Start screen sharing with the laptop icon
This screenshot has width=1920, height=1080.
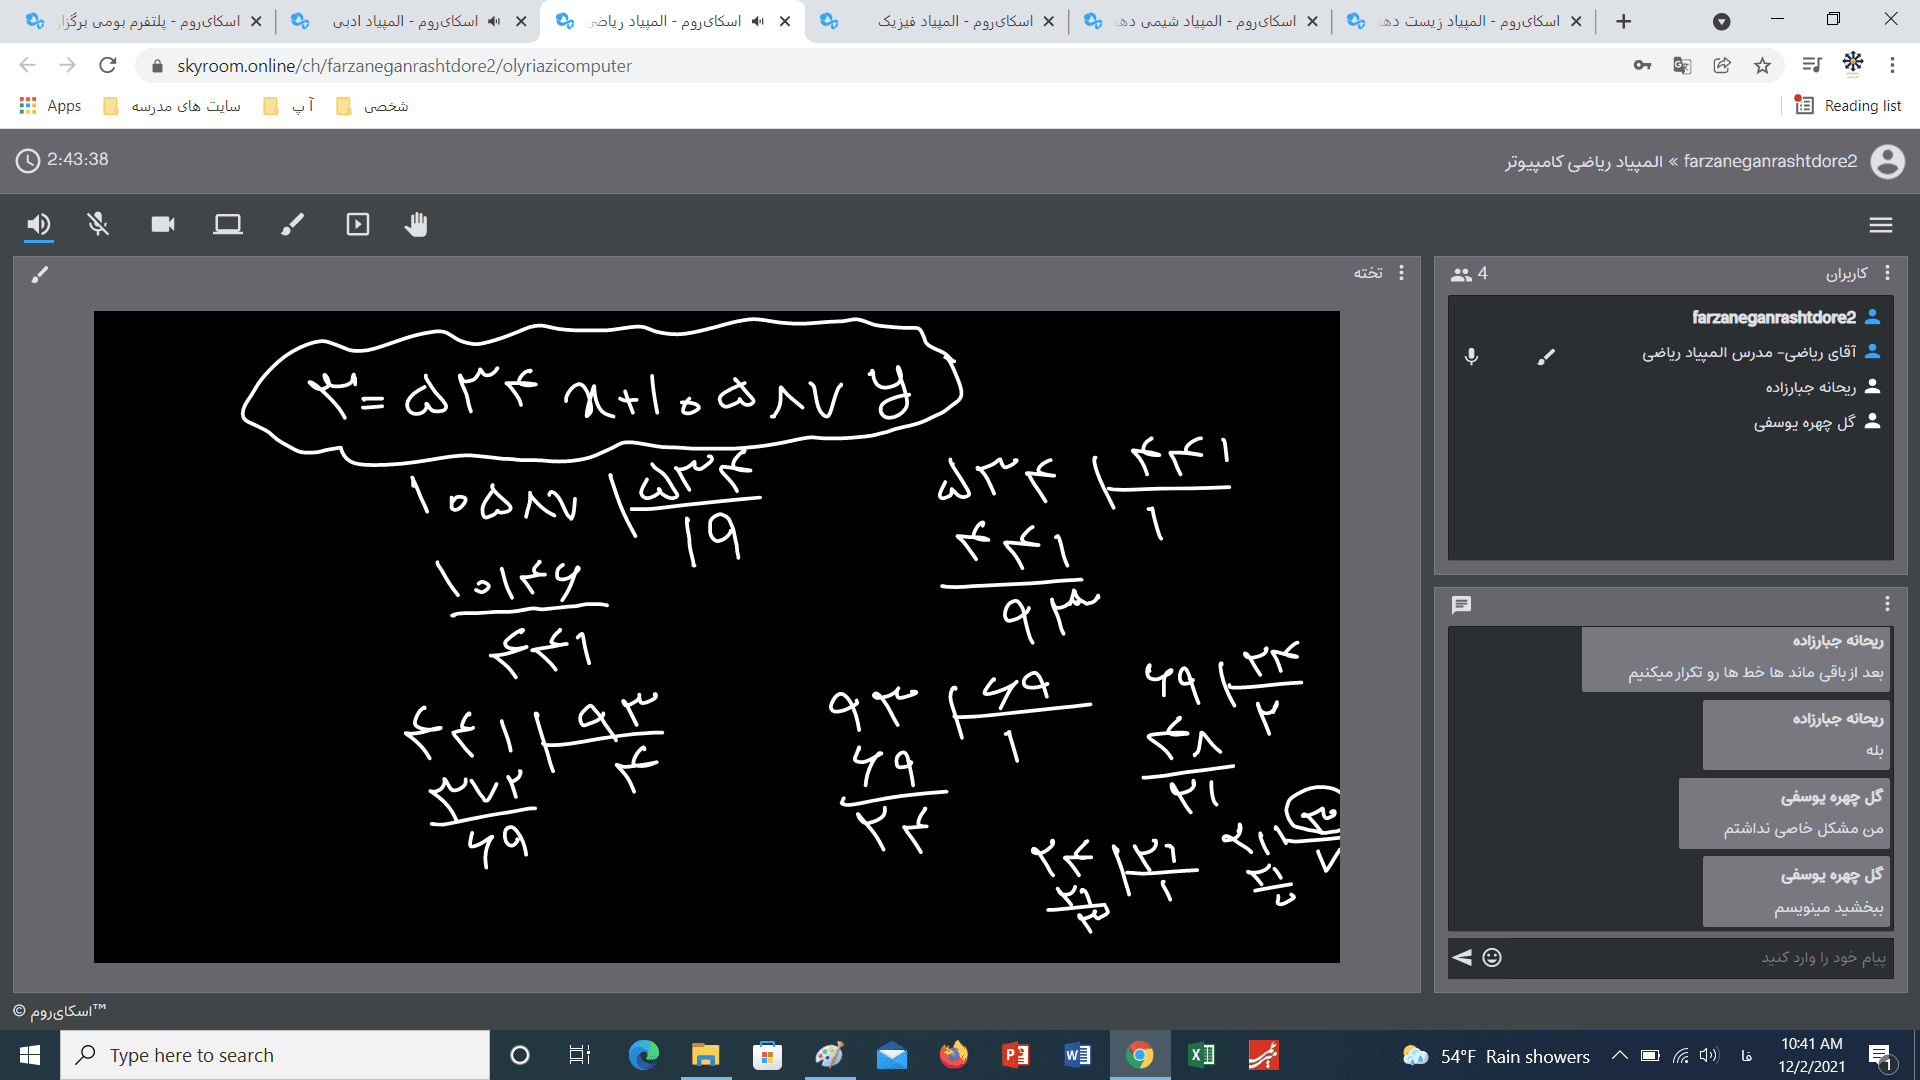click(x=228, y=224)
